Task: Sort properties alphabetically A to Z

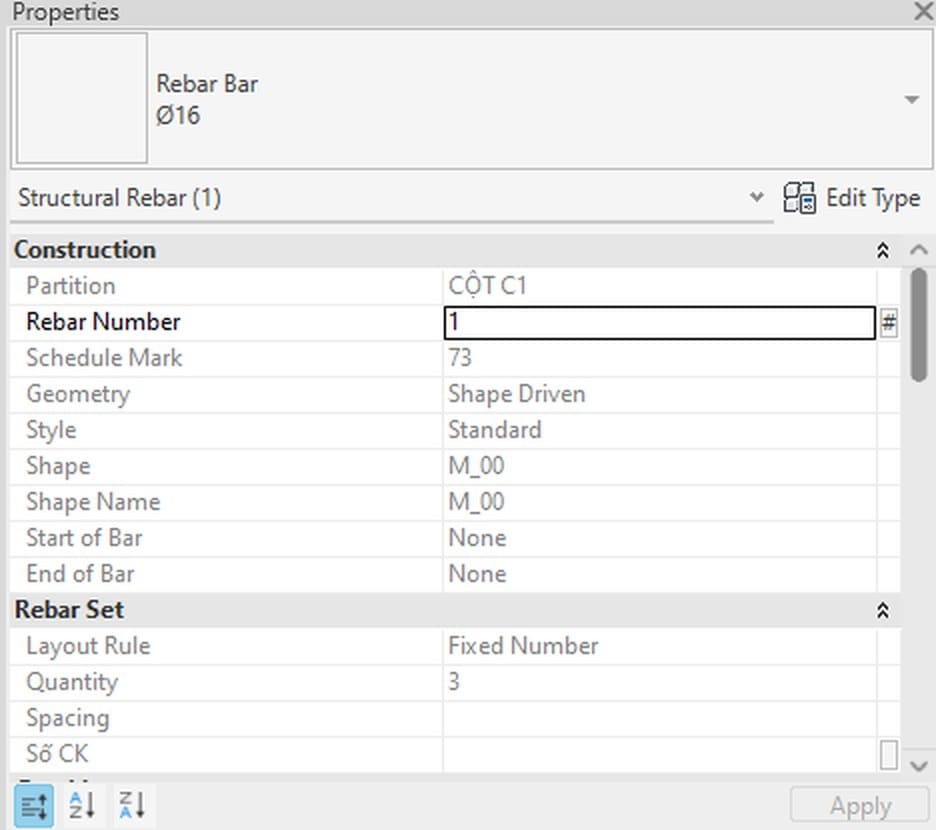Action: [82, 806]
